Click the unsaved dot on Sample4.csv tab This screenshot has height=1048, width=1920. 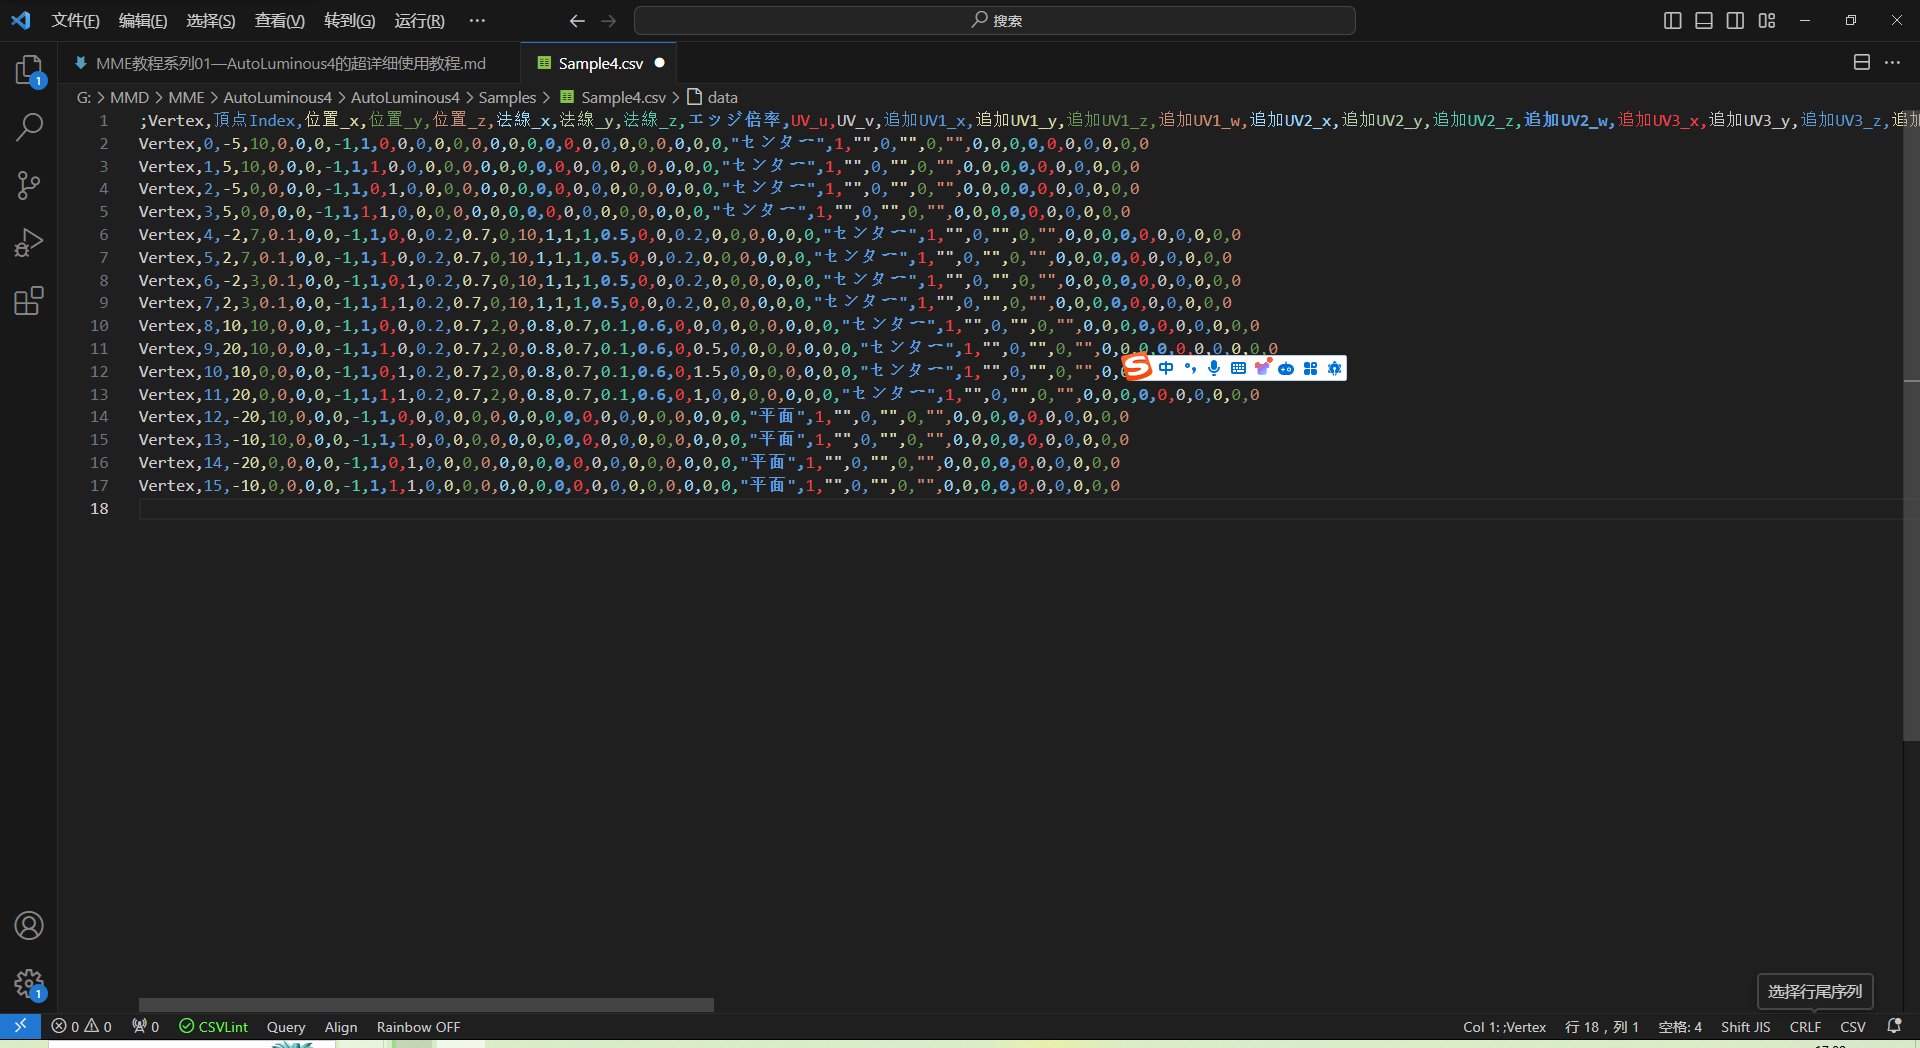(x=659, y=63)
